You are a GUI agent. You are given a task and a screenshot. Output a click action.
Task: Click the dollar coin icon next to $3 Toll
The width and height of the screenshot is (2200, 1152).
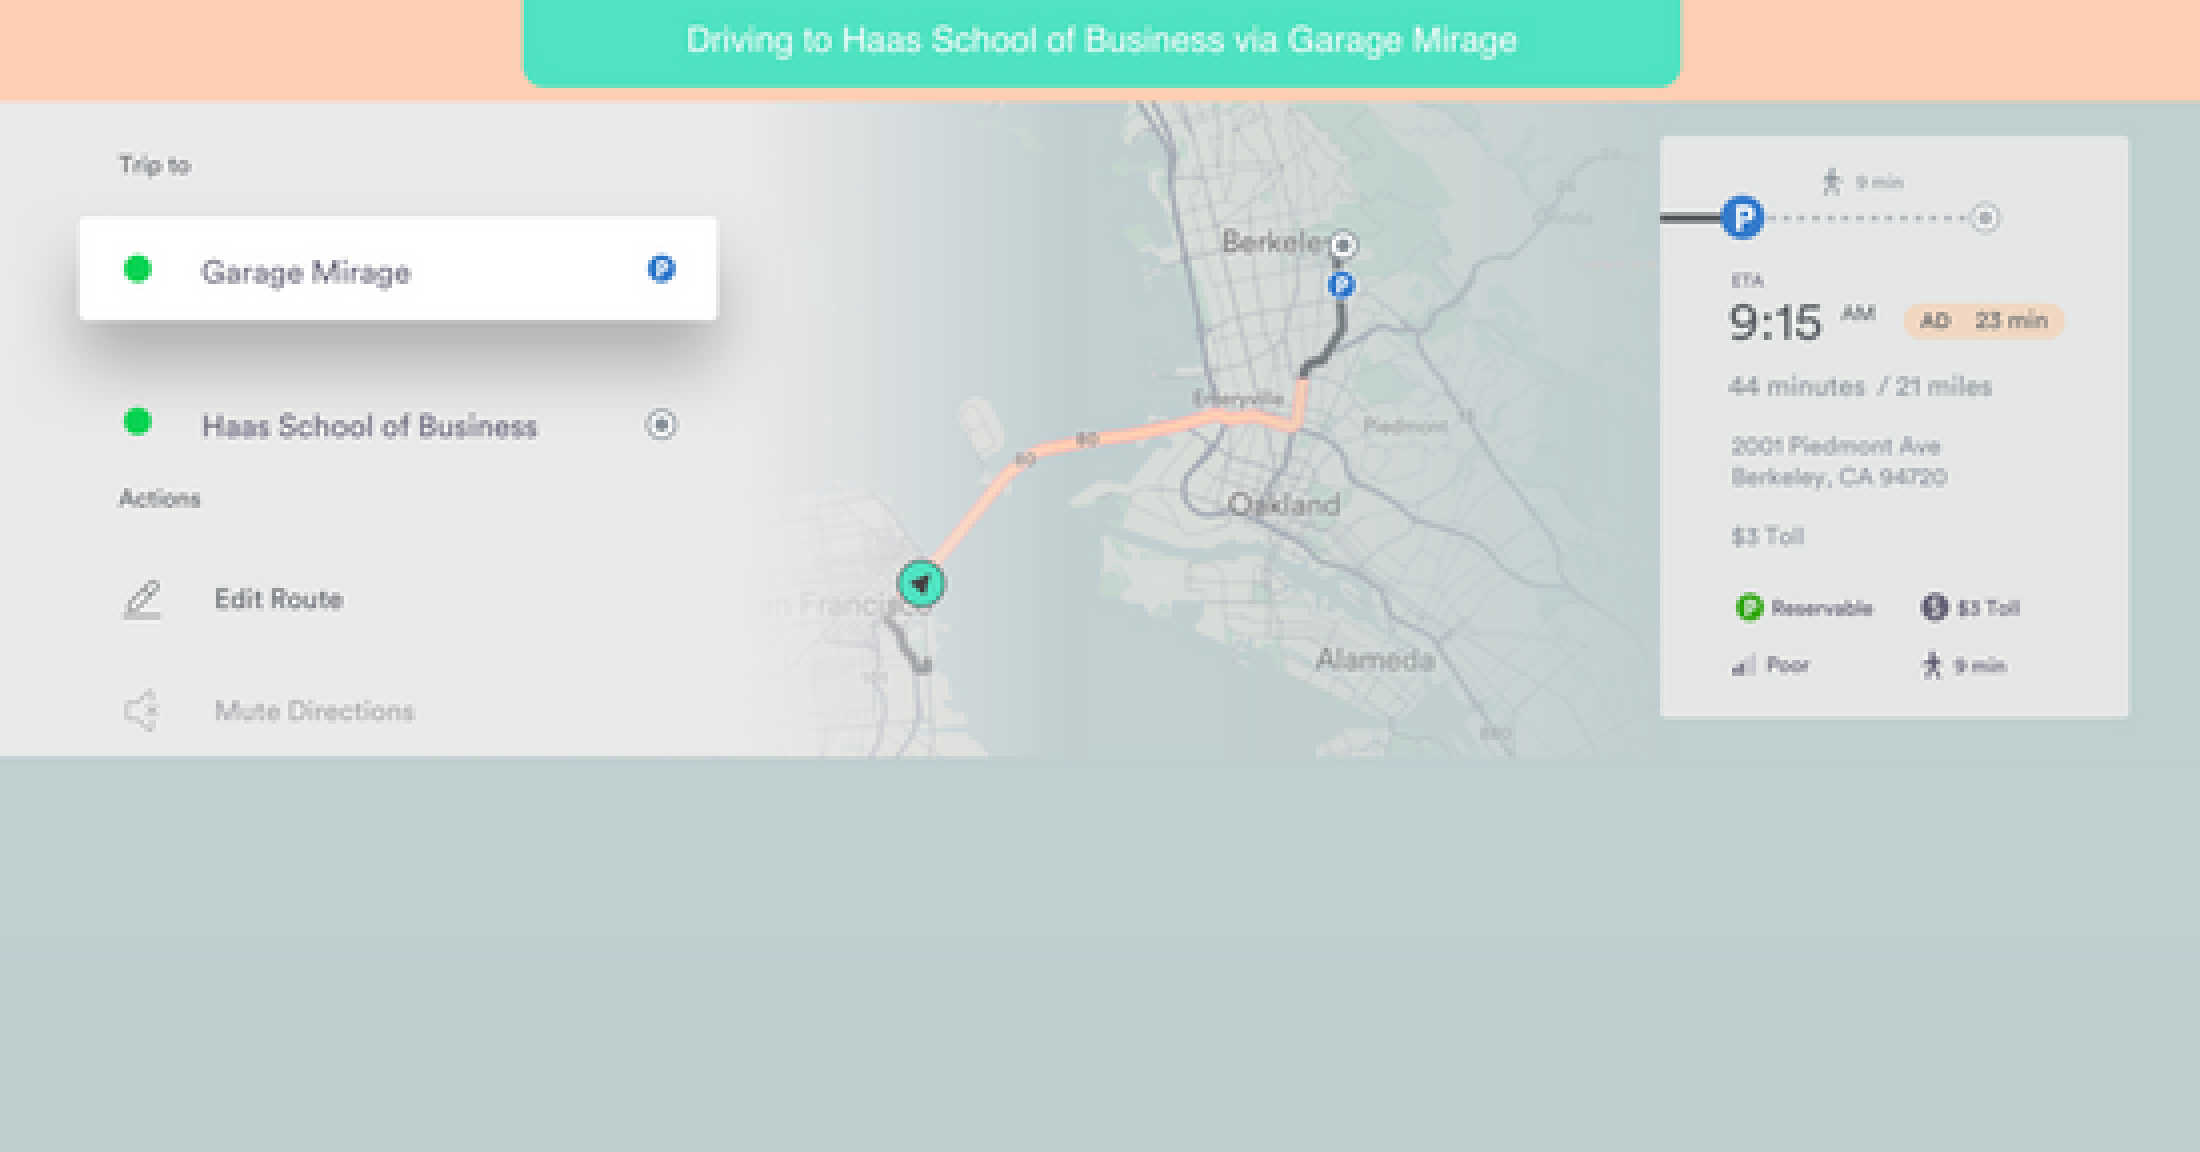coord(1934,607)
